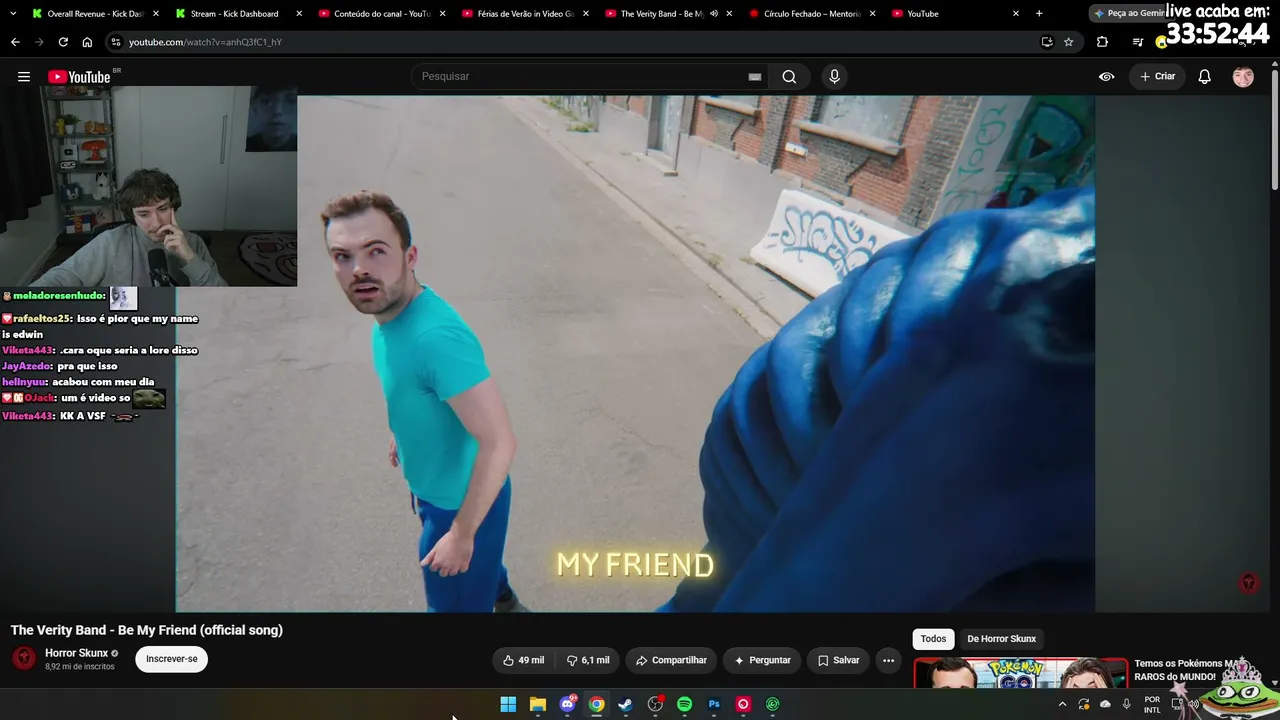Expand the tab search dropdown arrow
The image size is (1280, 720).
click(13, 14)
